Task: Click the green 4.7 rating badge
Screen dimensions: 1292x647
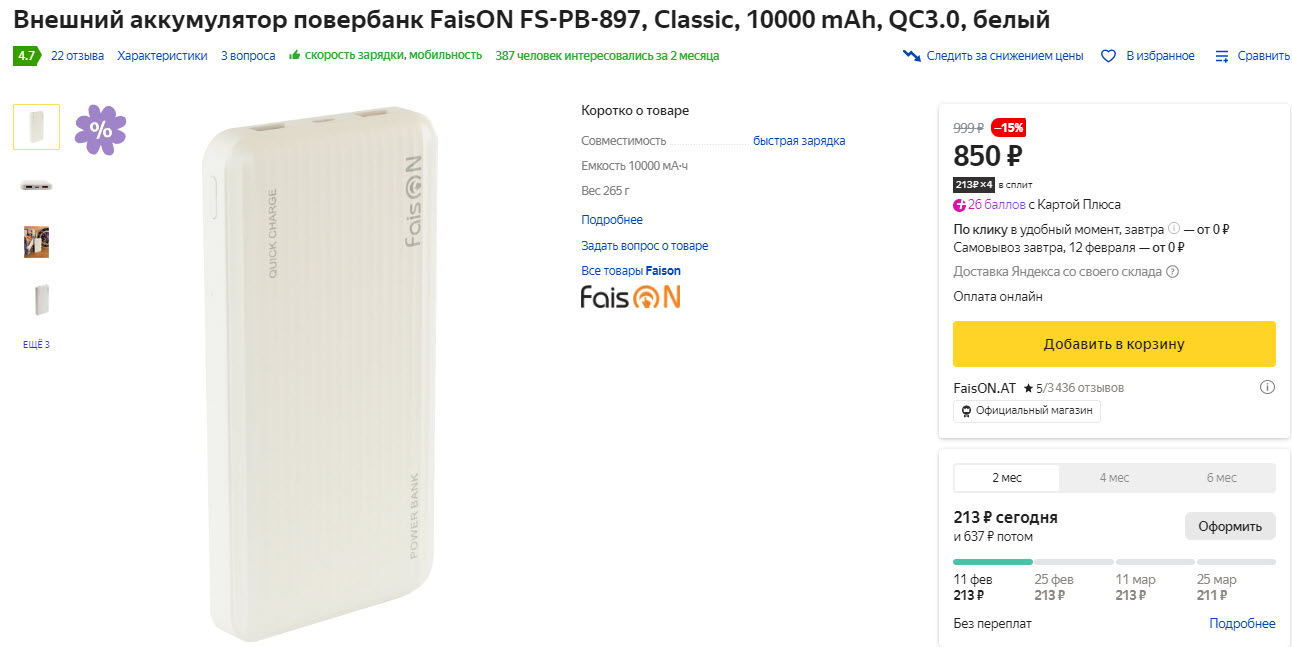Action: pyautogui.click(x=26, y=56)
